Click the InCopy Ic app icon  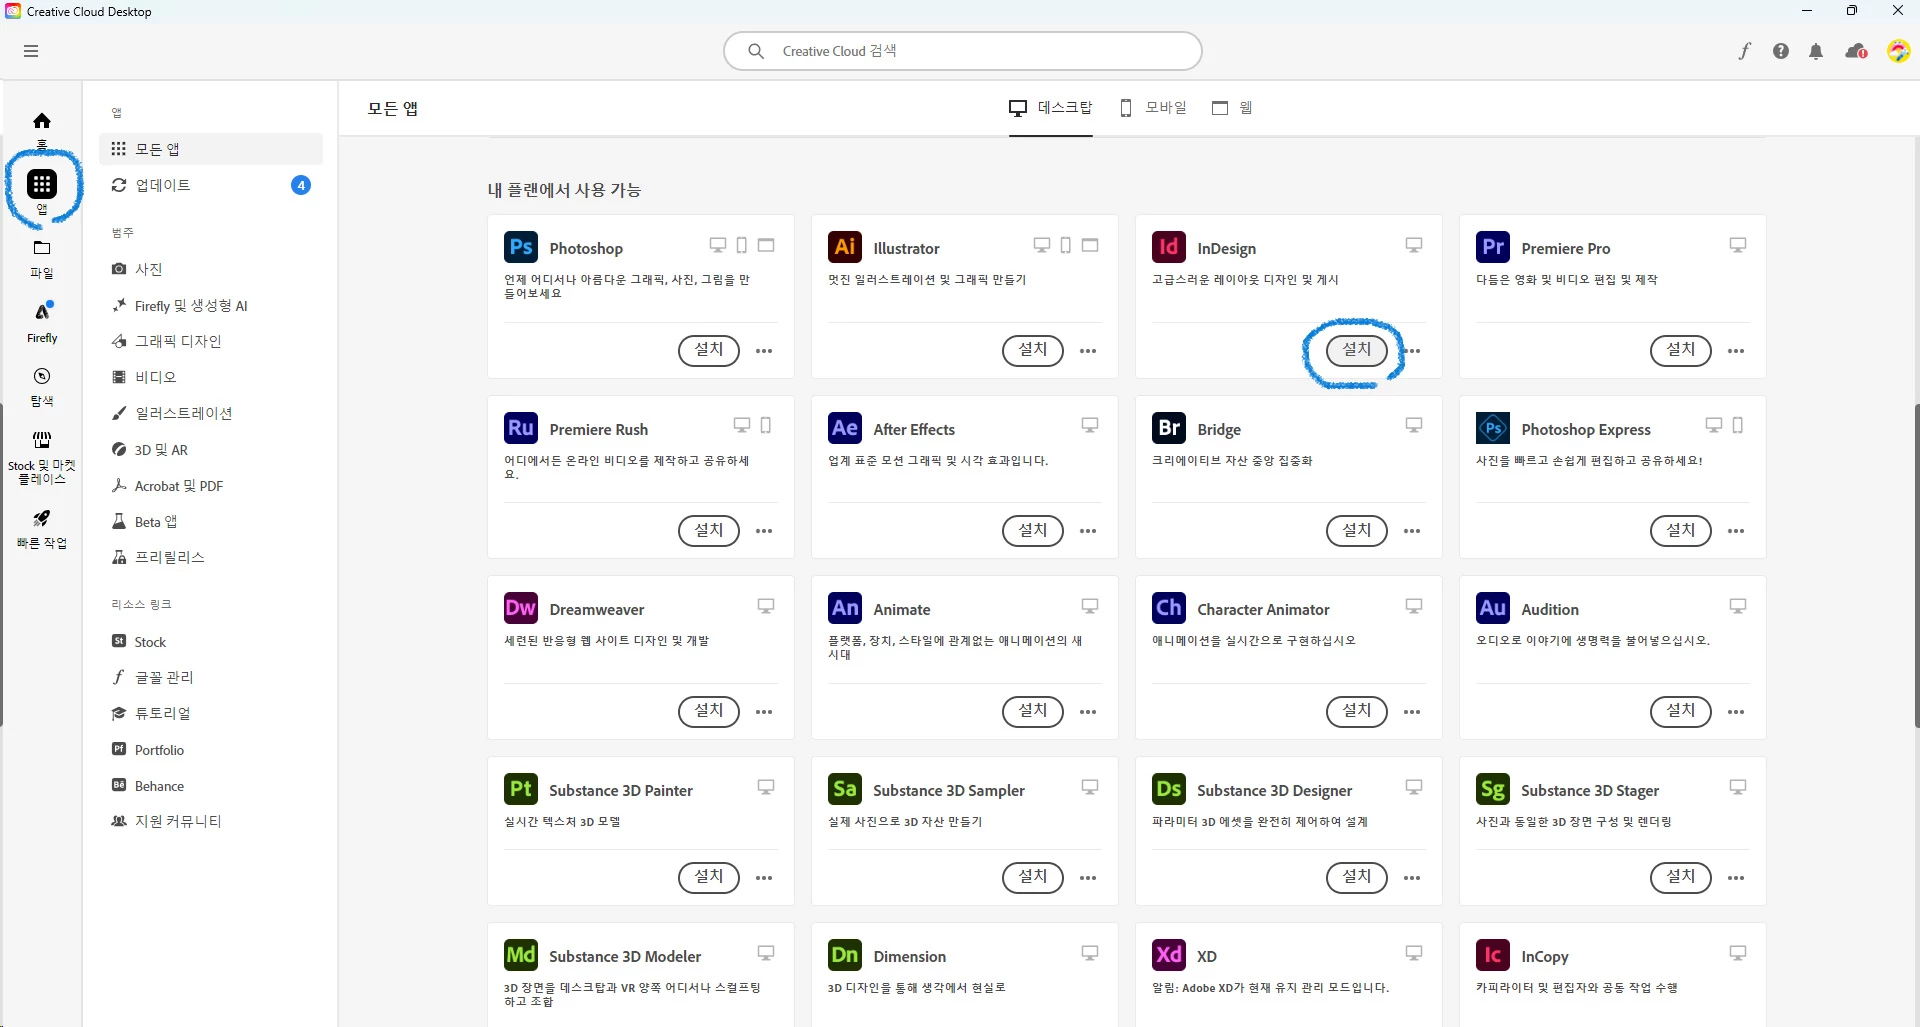(x=1493, y=955)
